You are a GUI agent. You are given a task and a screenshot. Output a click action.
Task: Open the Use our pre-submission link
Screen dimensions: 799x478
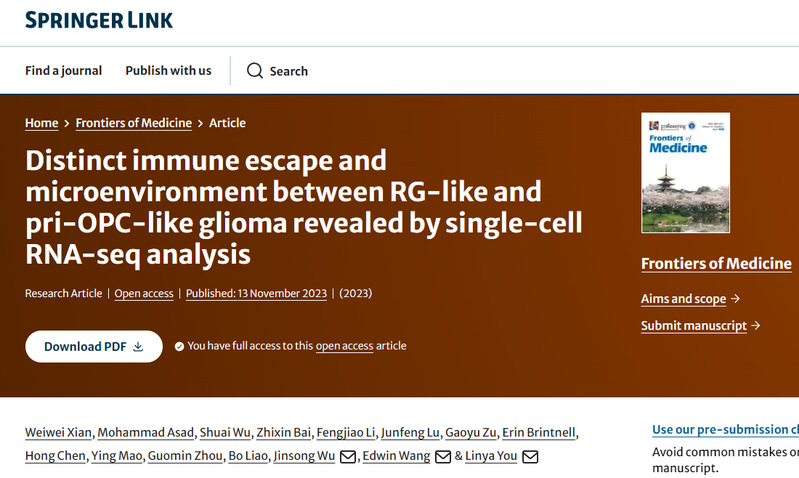tap(724, 430)
